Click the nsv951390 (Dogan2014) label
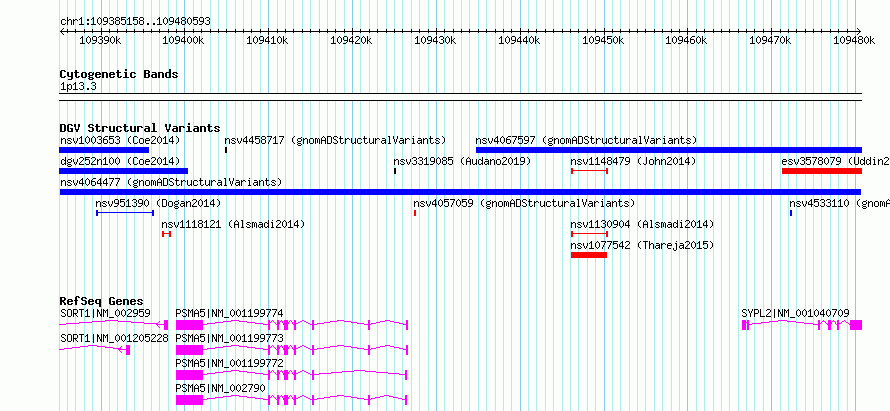 (158, 203)
